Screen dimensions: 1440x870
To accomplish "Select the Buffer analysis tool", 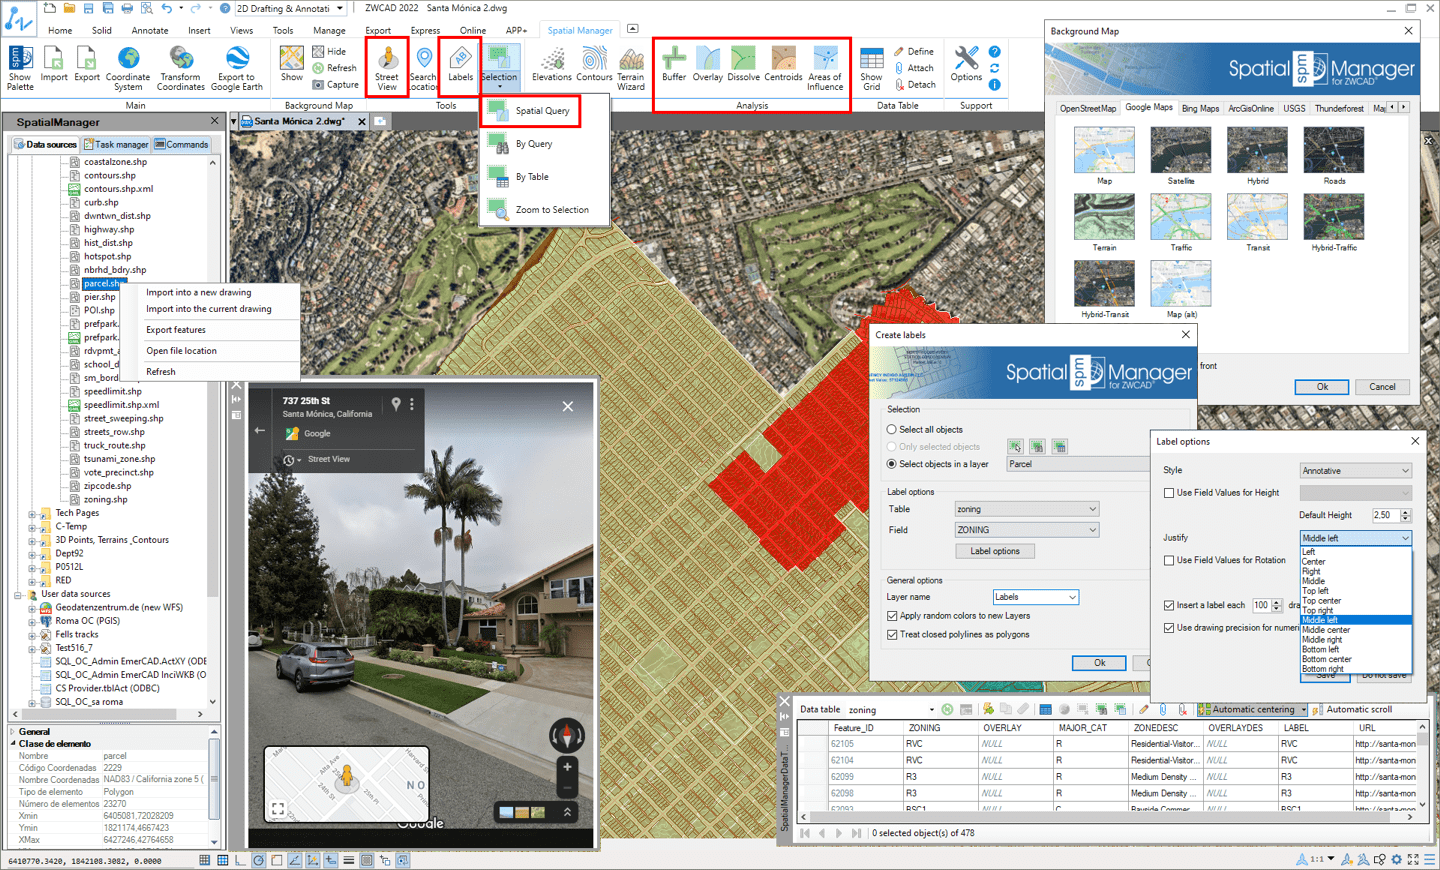I will point(674,64).
